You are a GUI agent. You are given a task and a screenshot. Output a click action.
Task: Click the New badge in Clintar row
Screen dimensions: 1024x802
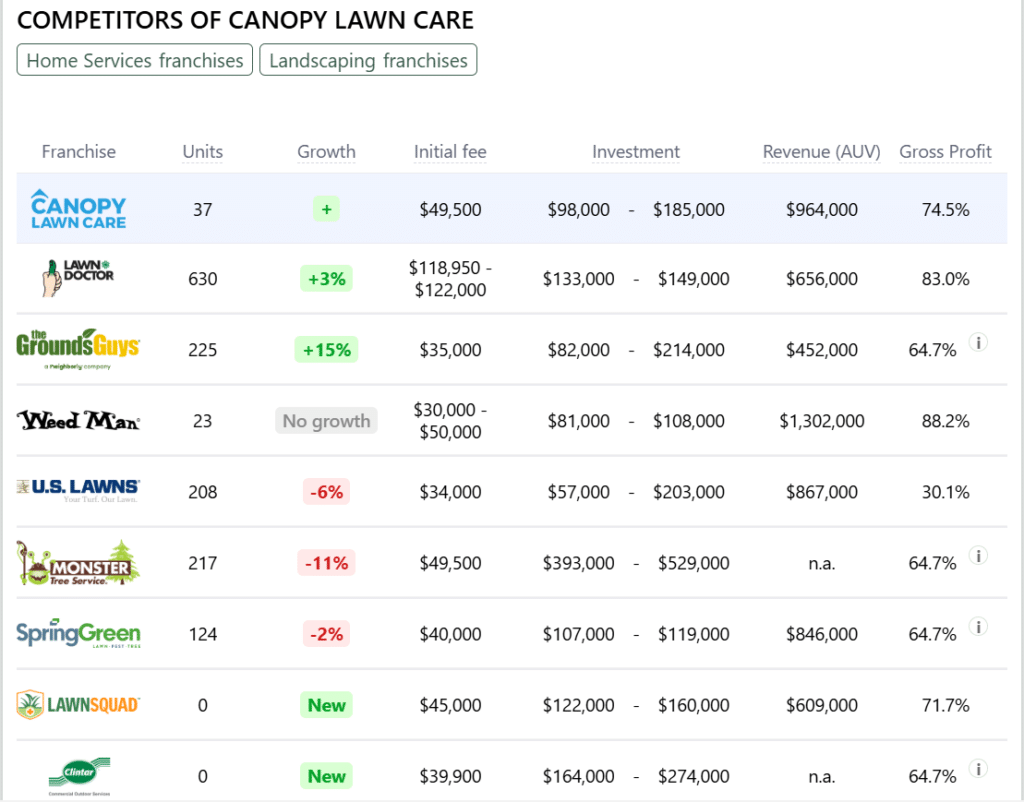click(x=327, y=777)
